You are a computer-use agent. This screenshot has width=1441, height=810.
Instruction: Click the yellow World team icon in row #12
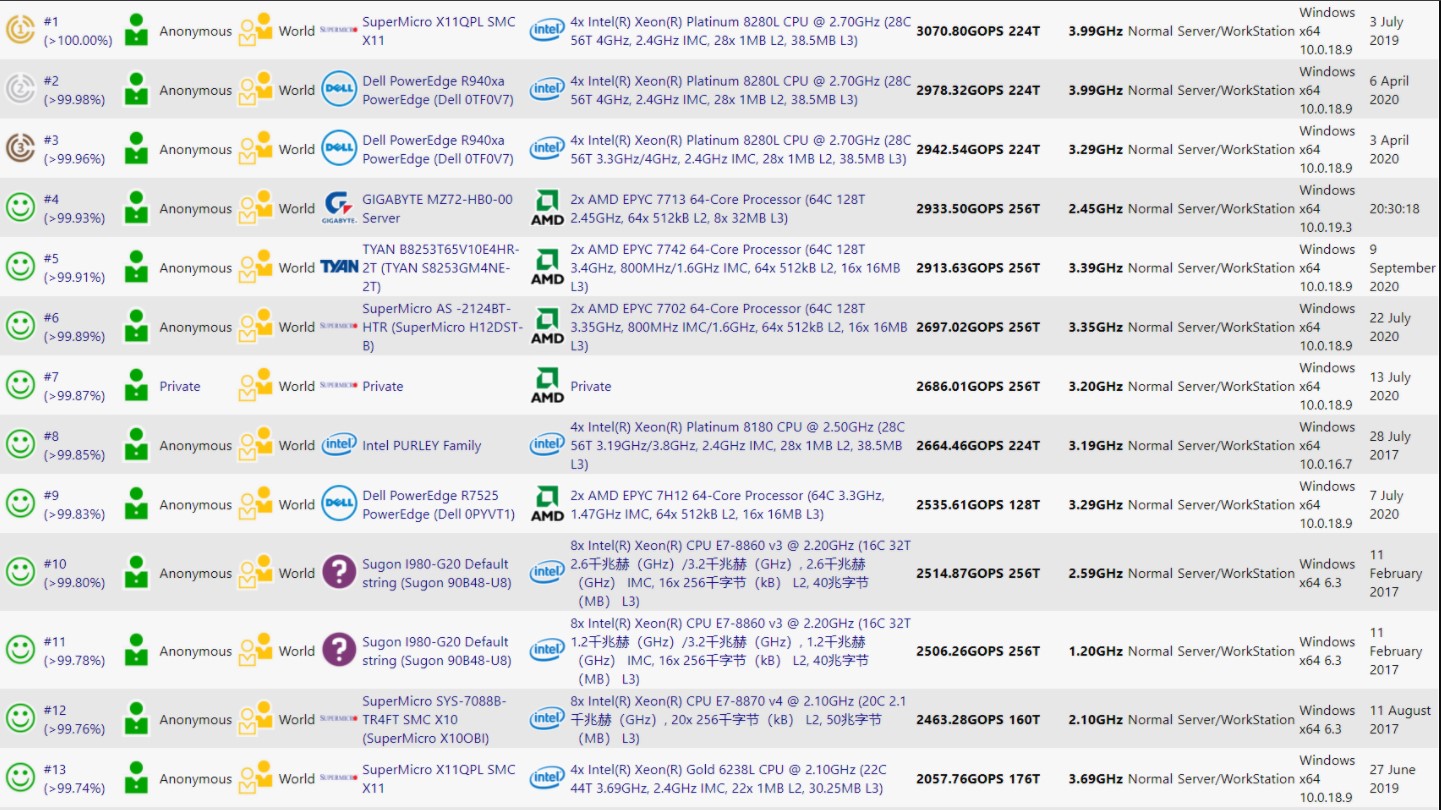coord(255,719)
